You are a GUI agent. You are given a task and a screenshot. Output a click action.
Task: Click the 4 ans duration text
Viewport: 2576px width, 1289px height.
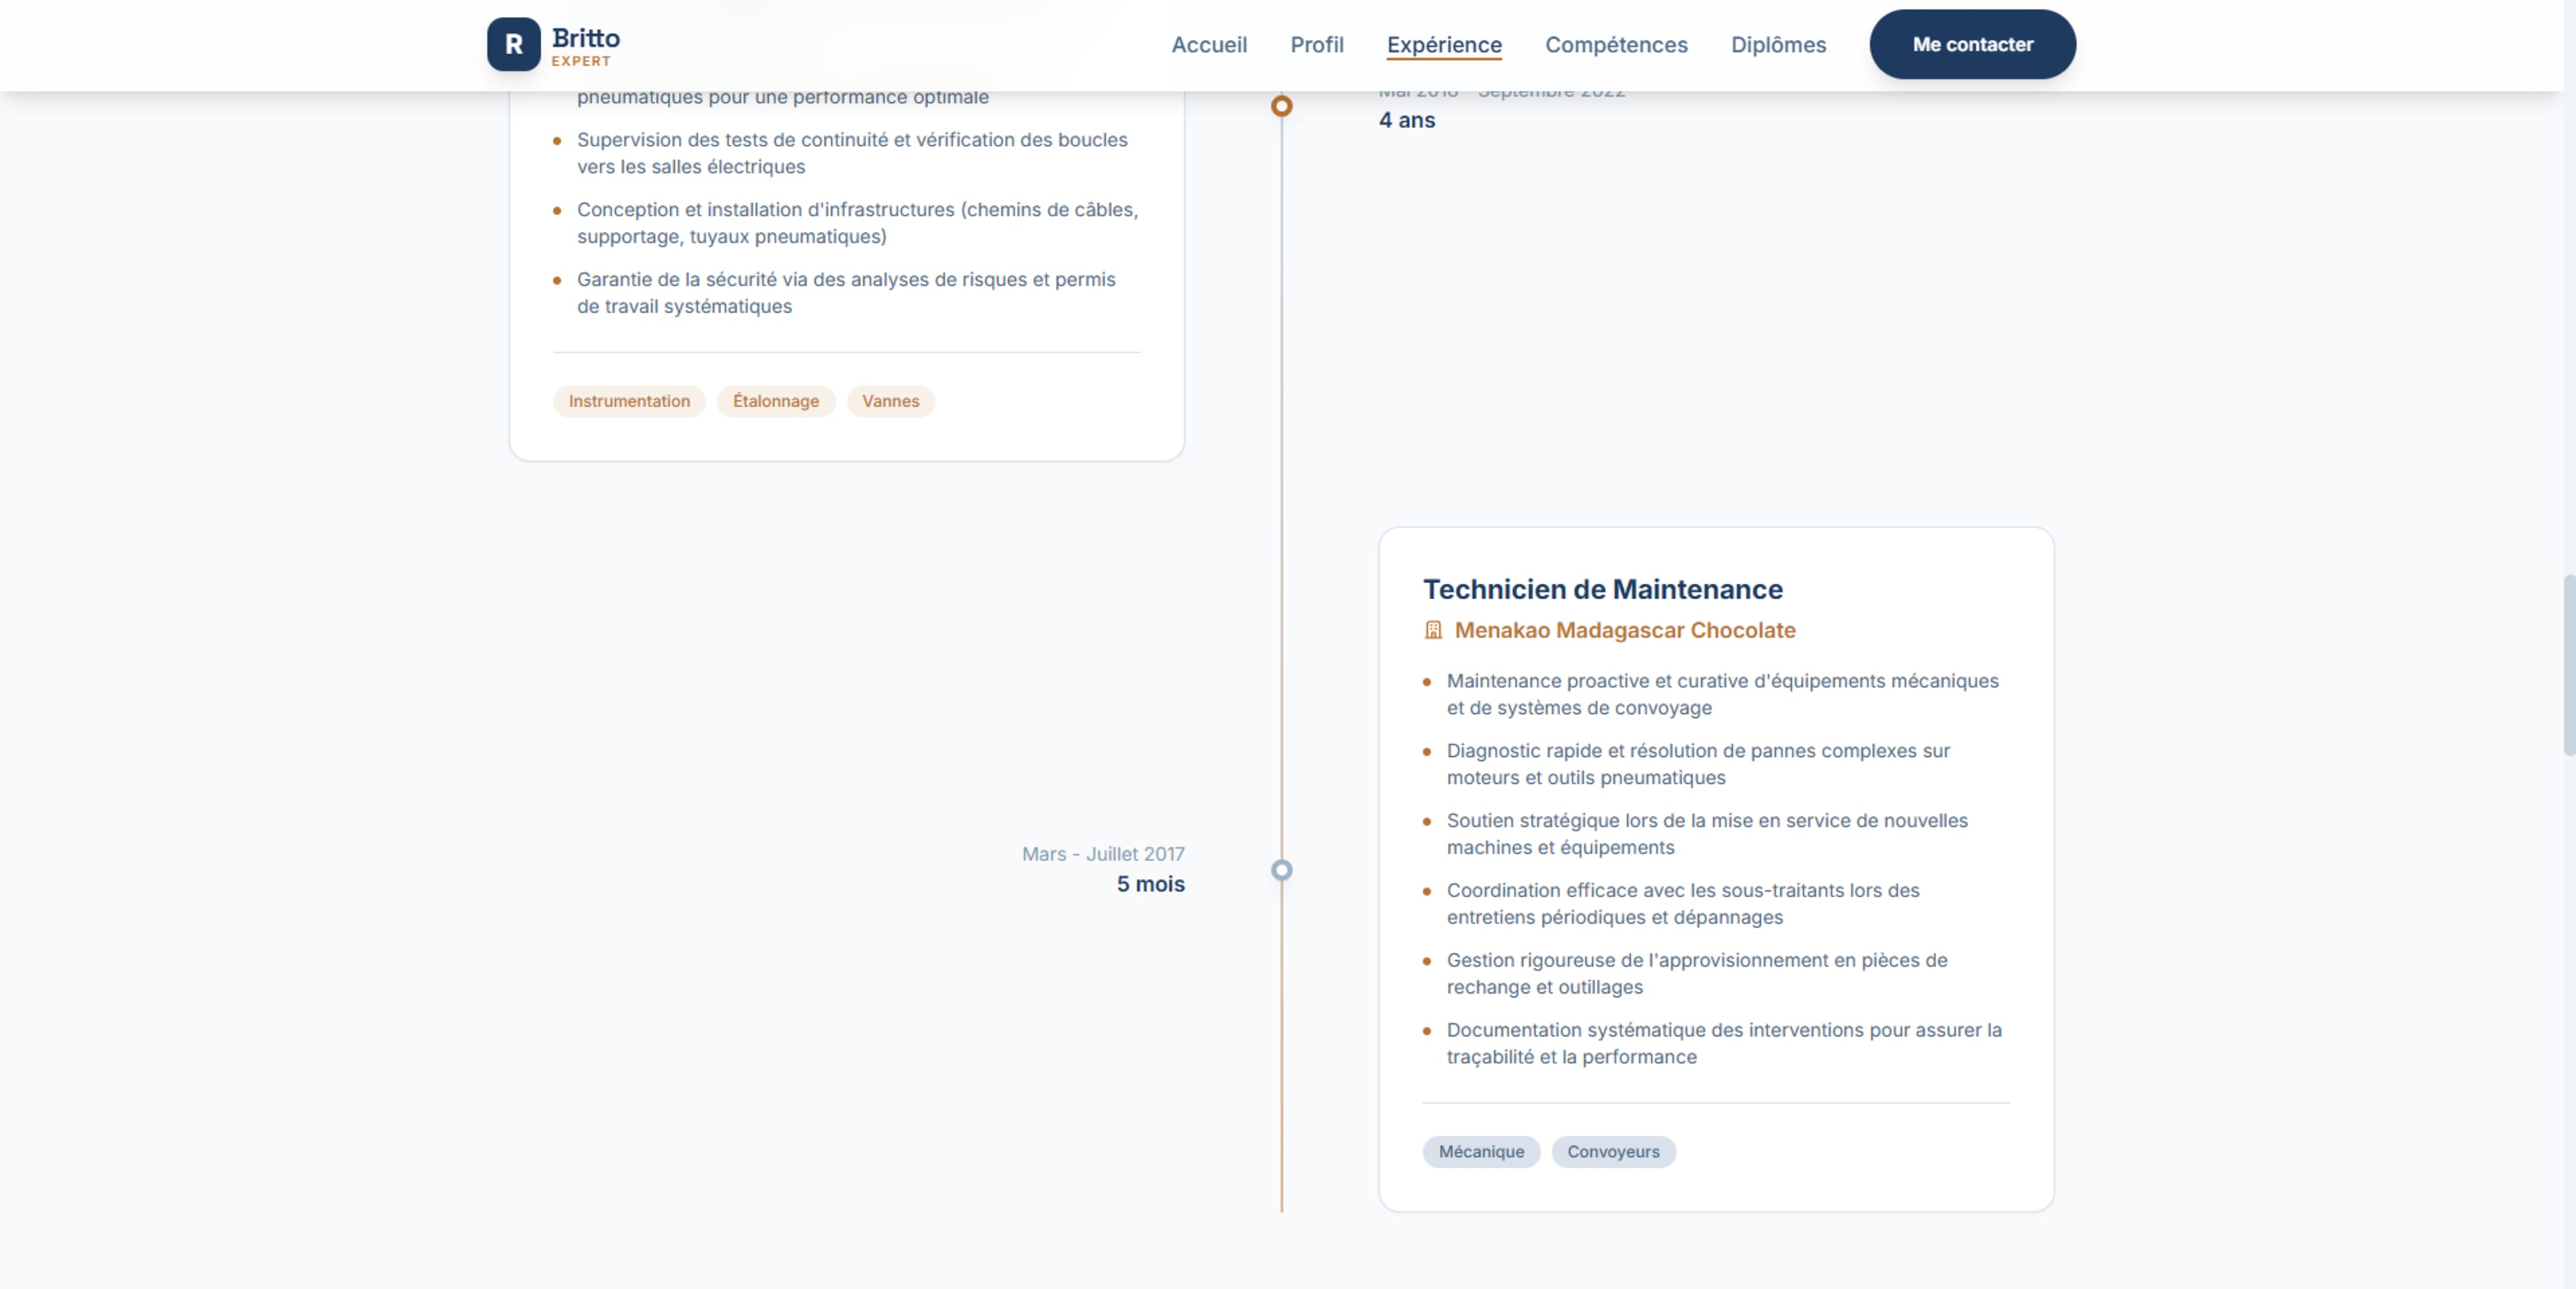point(1407,120)
